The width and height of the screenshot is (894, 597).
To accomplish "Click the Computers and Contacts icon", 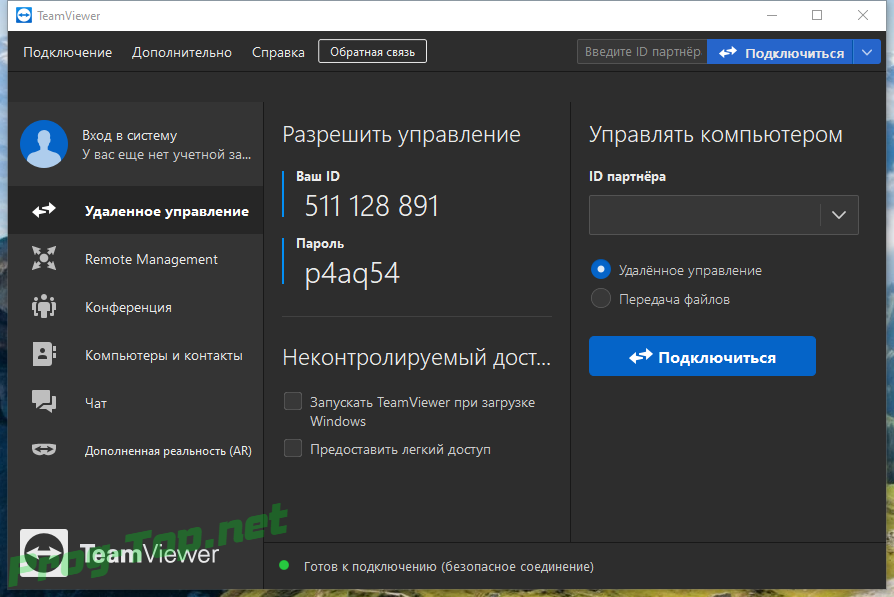I will (44, 354).
